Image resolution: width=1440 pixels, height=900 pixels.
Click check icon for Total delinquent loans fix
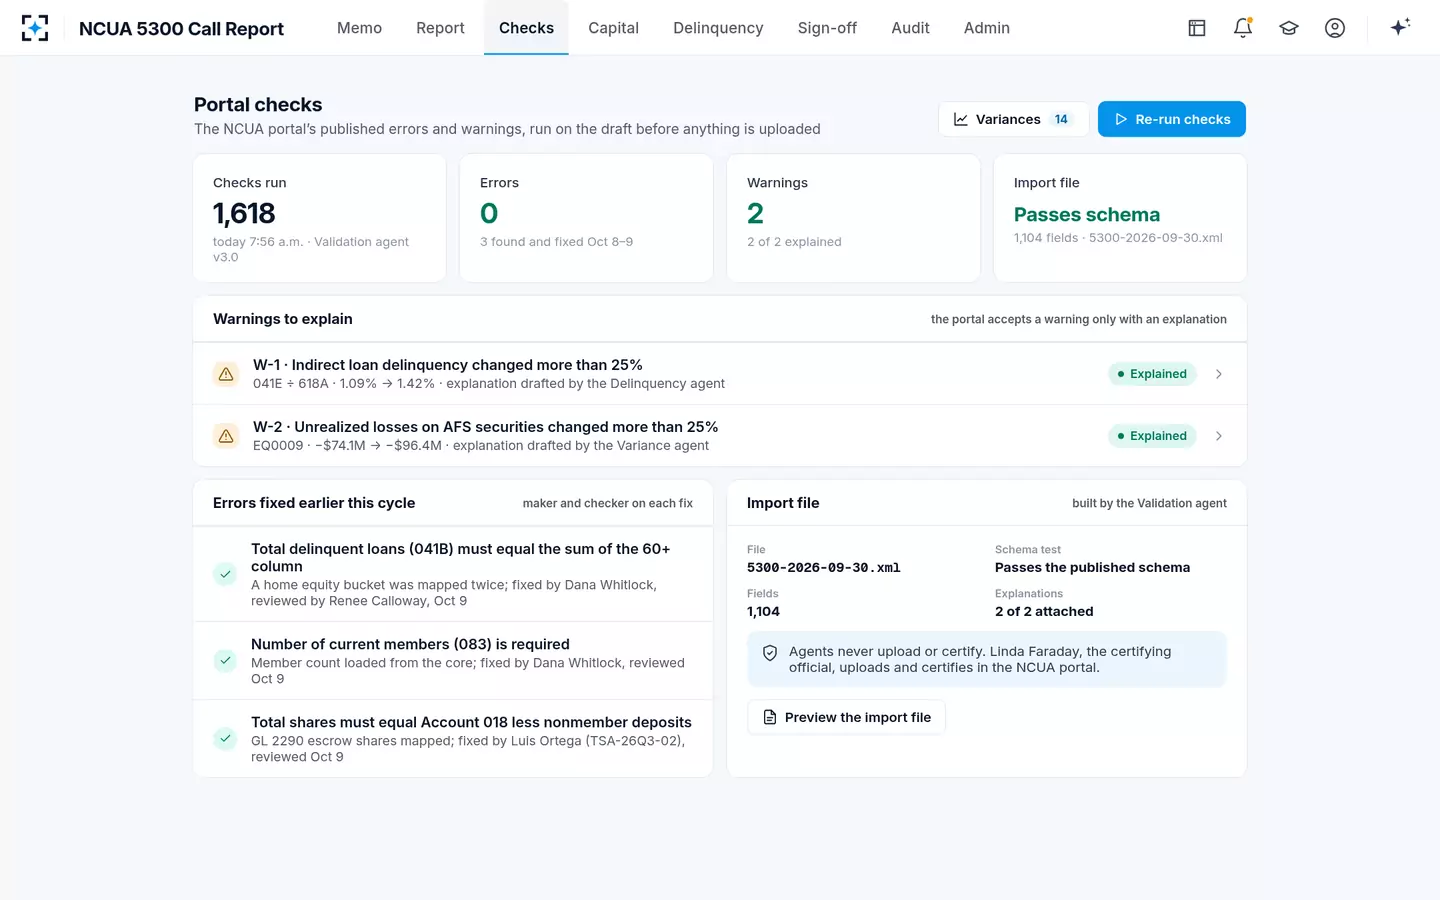pyautogui.click(x=225, y=574)
